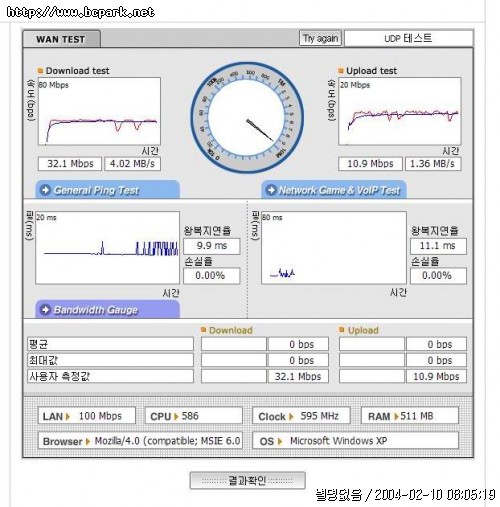
Task: Click the 평균 upload 0 bps cell
Action: click(436, 344)
